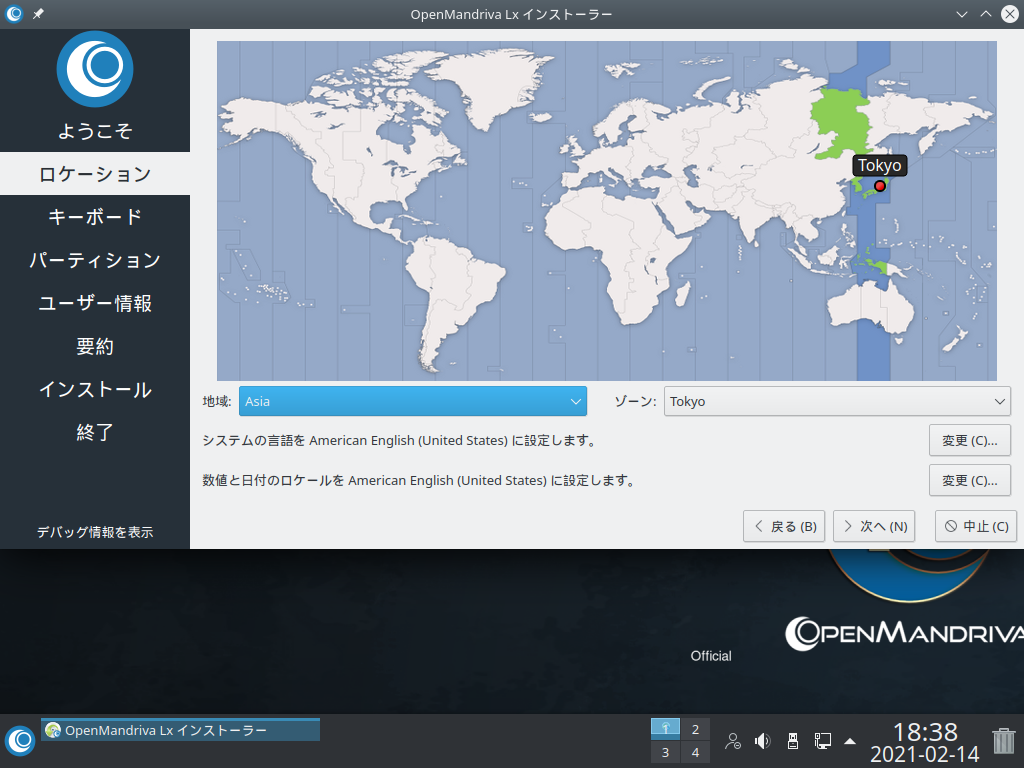This screenshot has width=1024, height=768.
Task: Toggle the pin icon in the title bar
Action: click(39, 14)
